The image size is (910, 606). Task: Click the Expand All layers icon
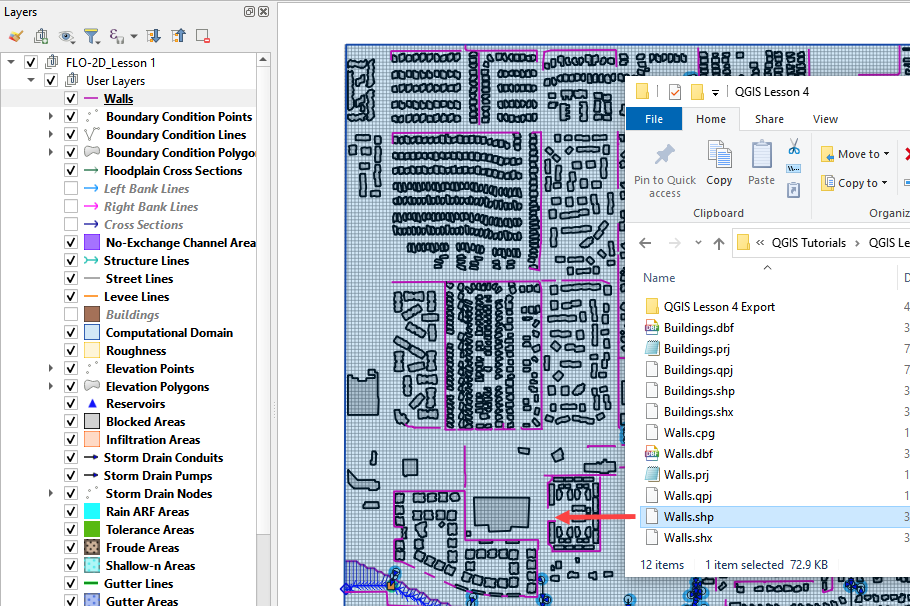(x=153, y=36)
